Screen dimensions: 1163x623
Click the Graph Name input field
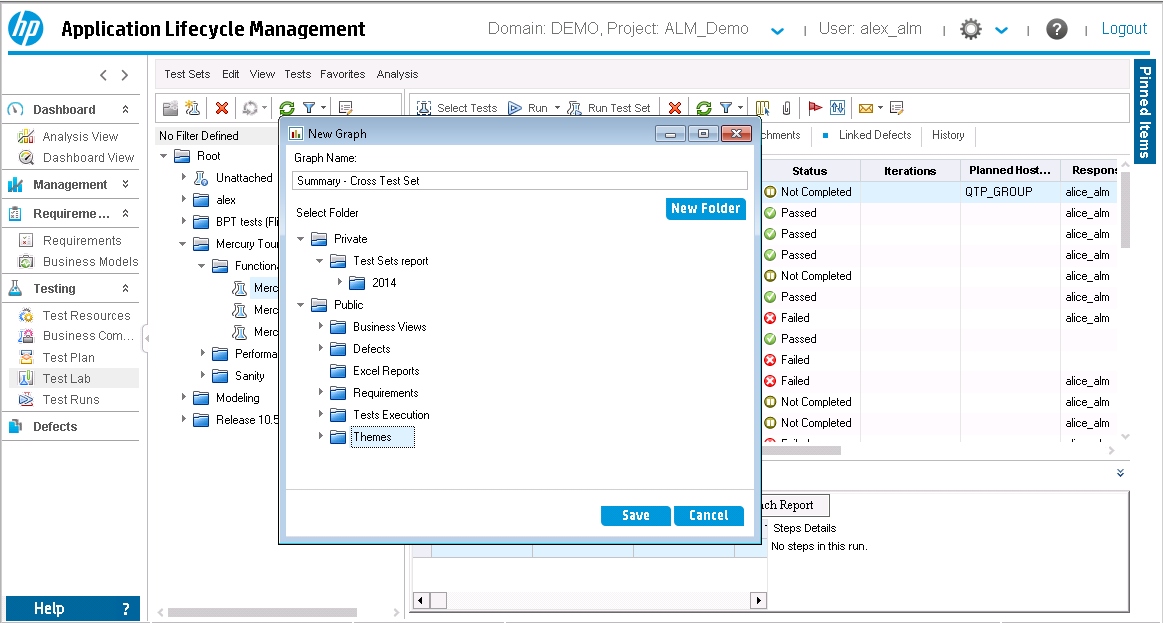[x=521, y=181]
